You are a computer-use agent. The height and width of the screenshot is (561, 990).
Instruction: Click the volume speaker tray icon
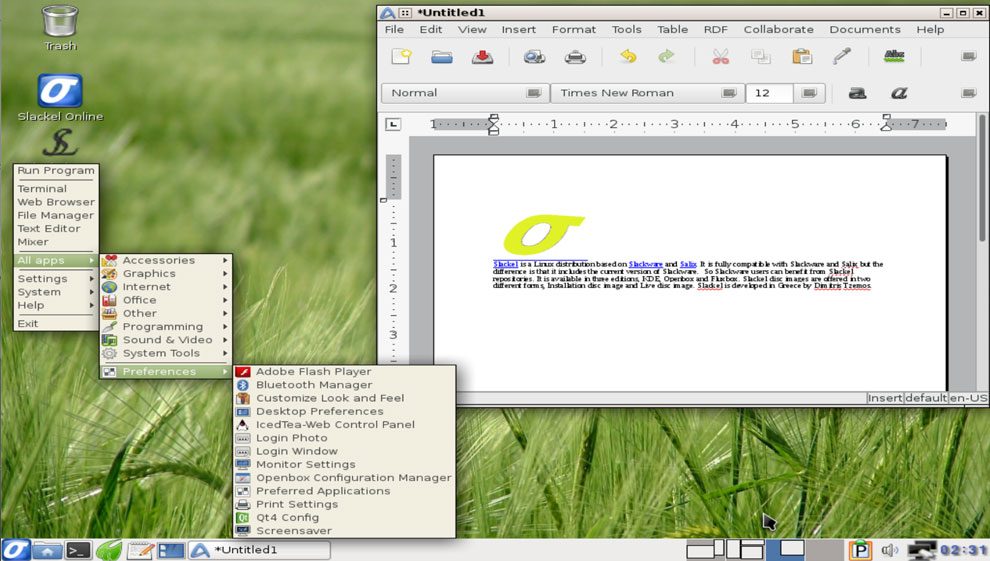tap(890, 550)
